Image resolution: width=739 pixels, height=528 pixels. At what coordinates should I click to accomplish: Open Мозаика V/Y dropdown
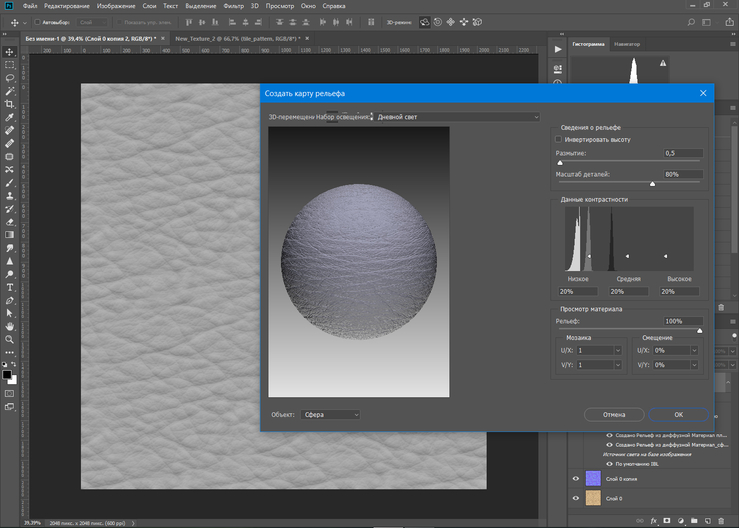(x=618, y=365)
